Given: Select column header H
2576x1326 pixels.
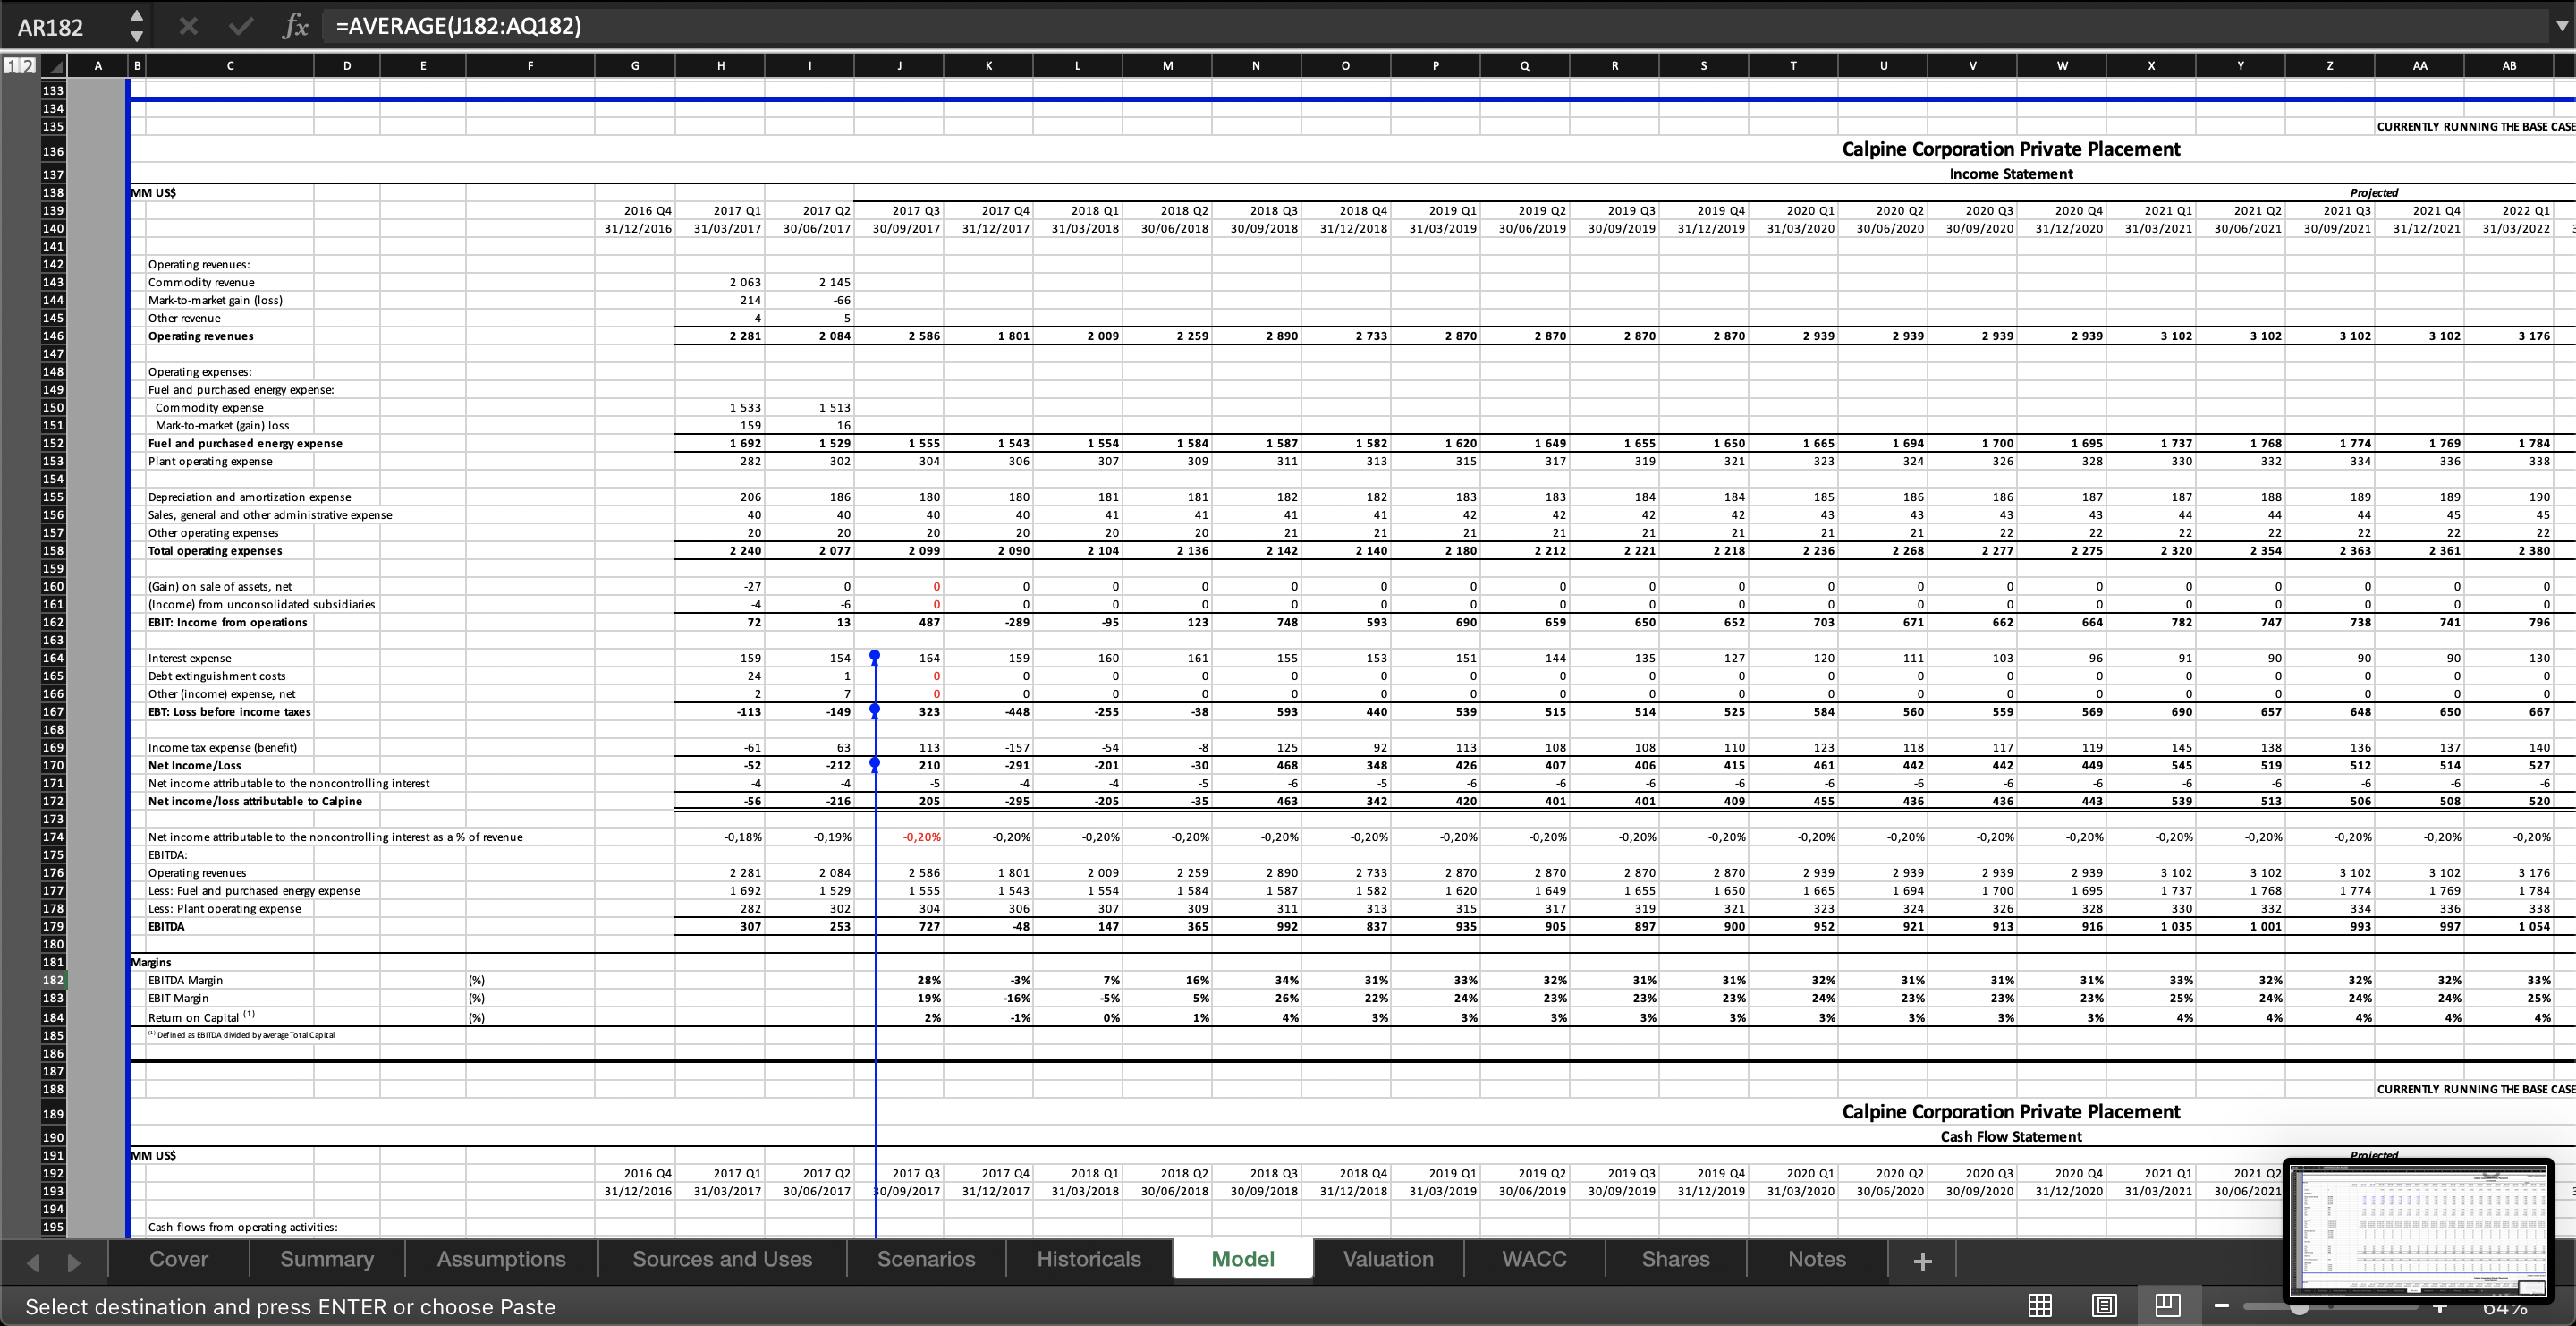Looking at the screenshot, I should [720, 66].
